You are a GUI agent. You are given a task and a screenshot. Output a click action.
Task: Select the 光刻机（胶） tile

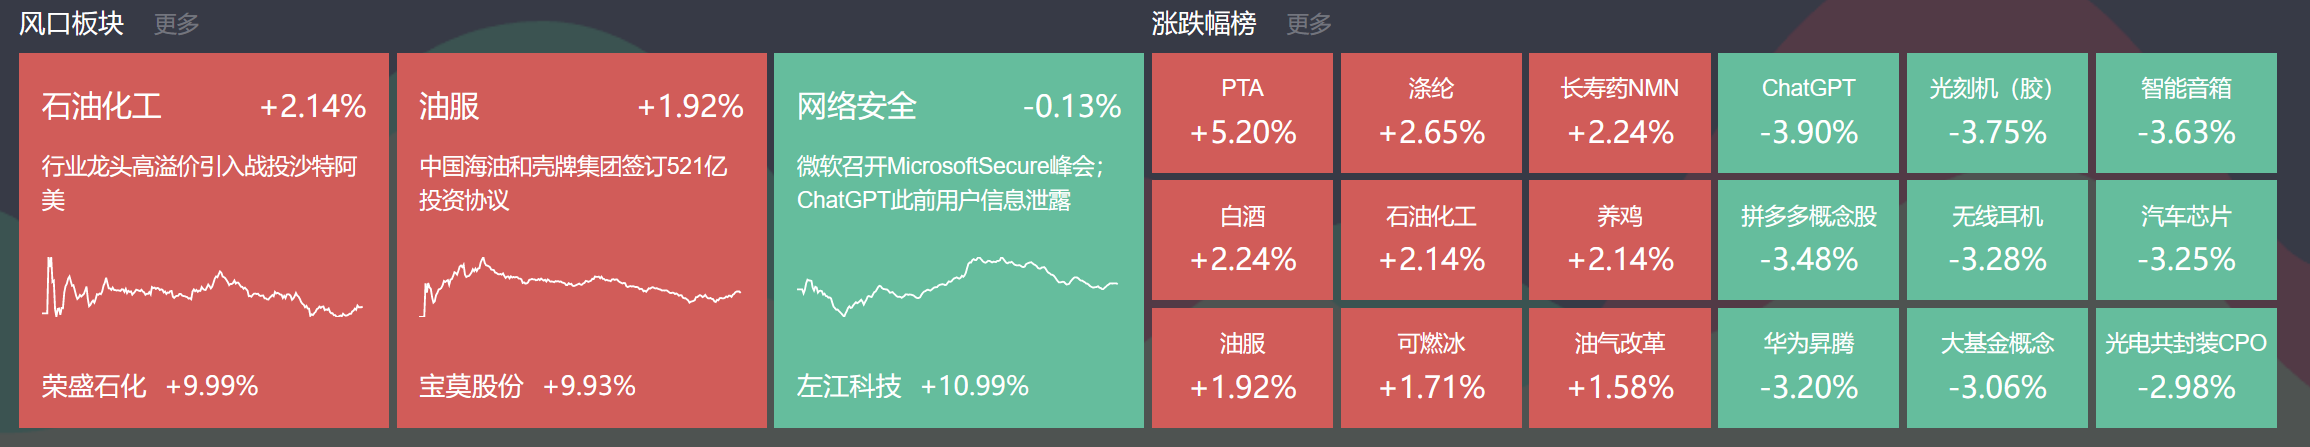pyautogui.click(x=1997, y=112)
